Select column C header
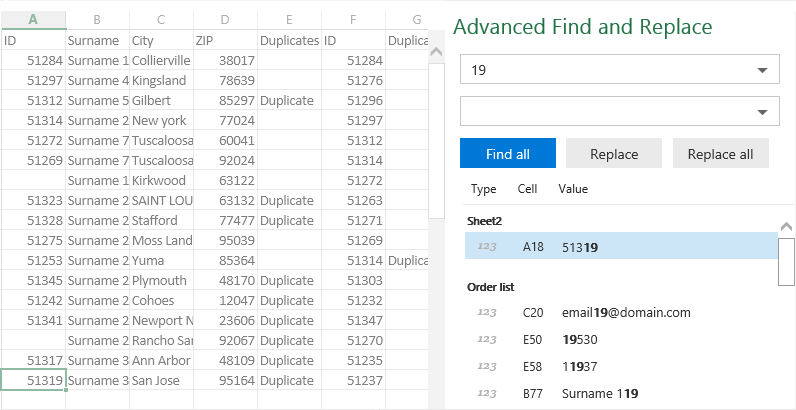 [161, 20]
